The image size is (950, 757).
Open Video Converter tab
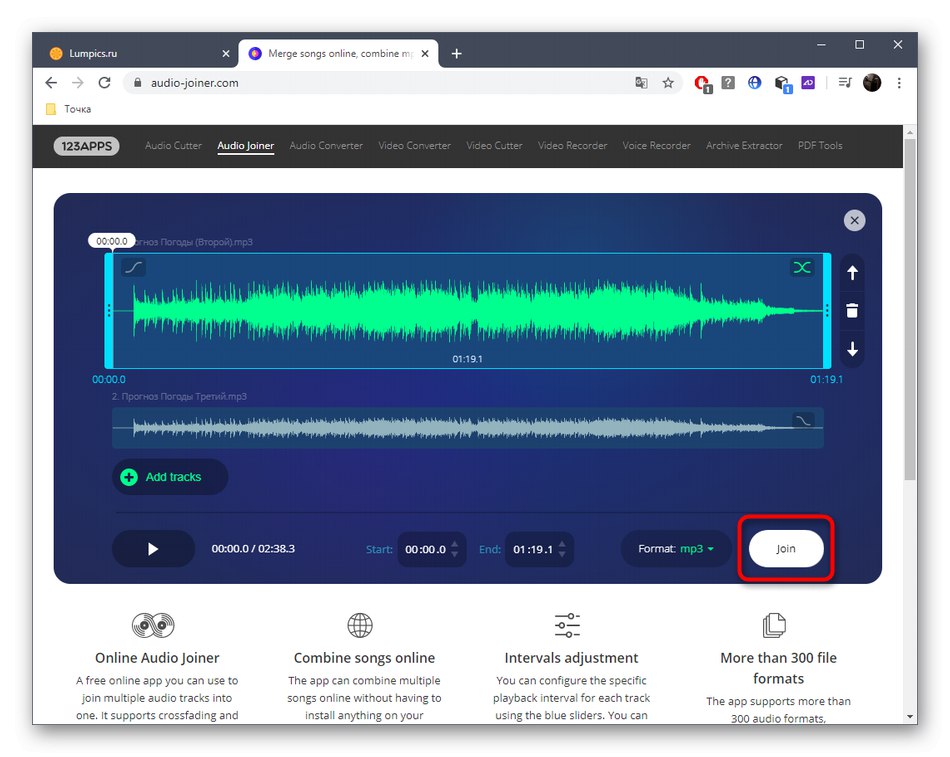tap(414, 145)
